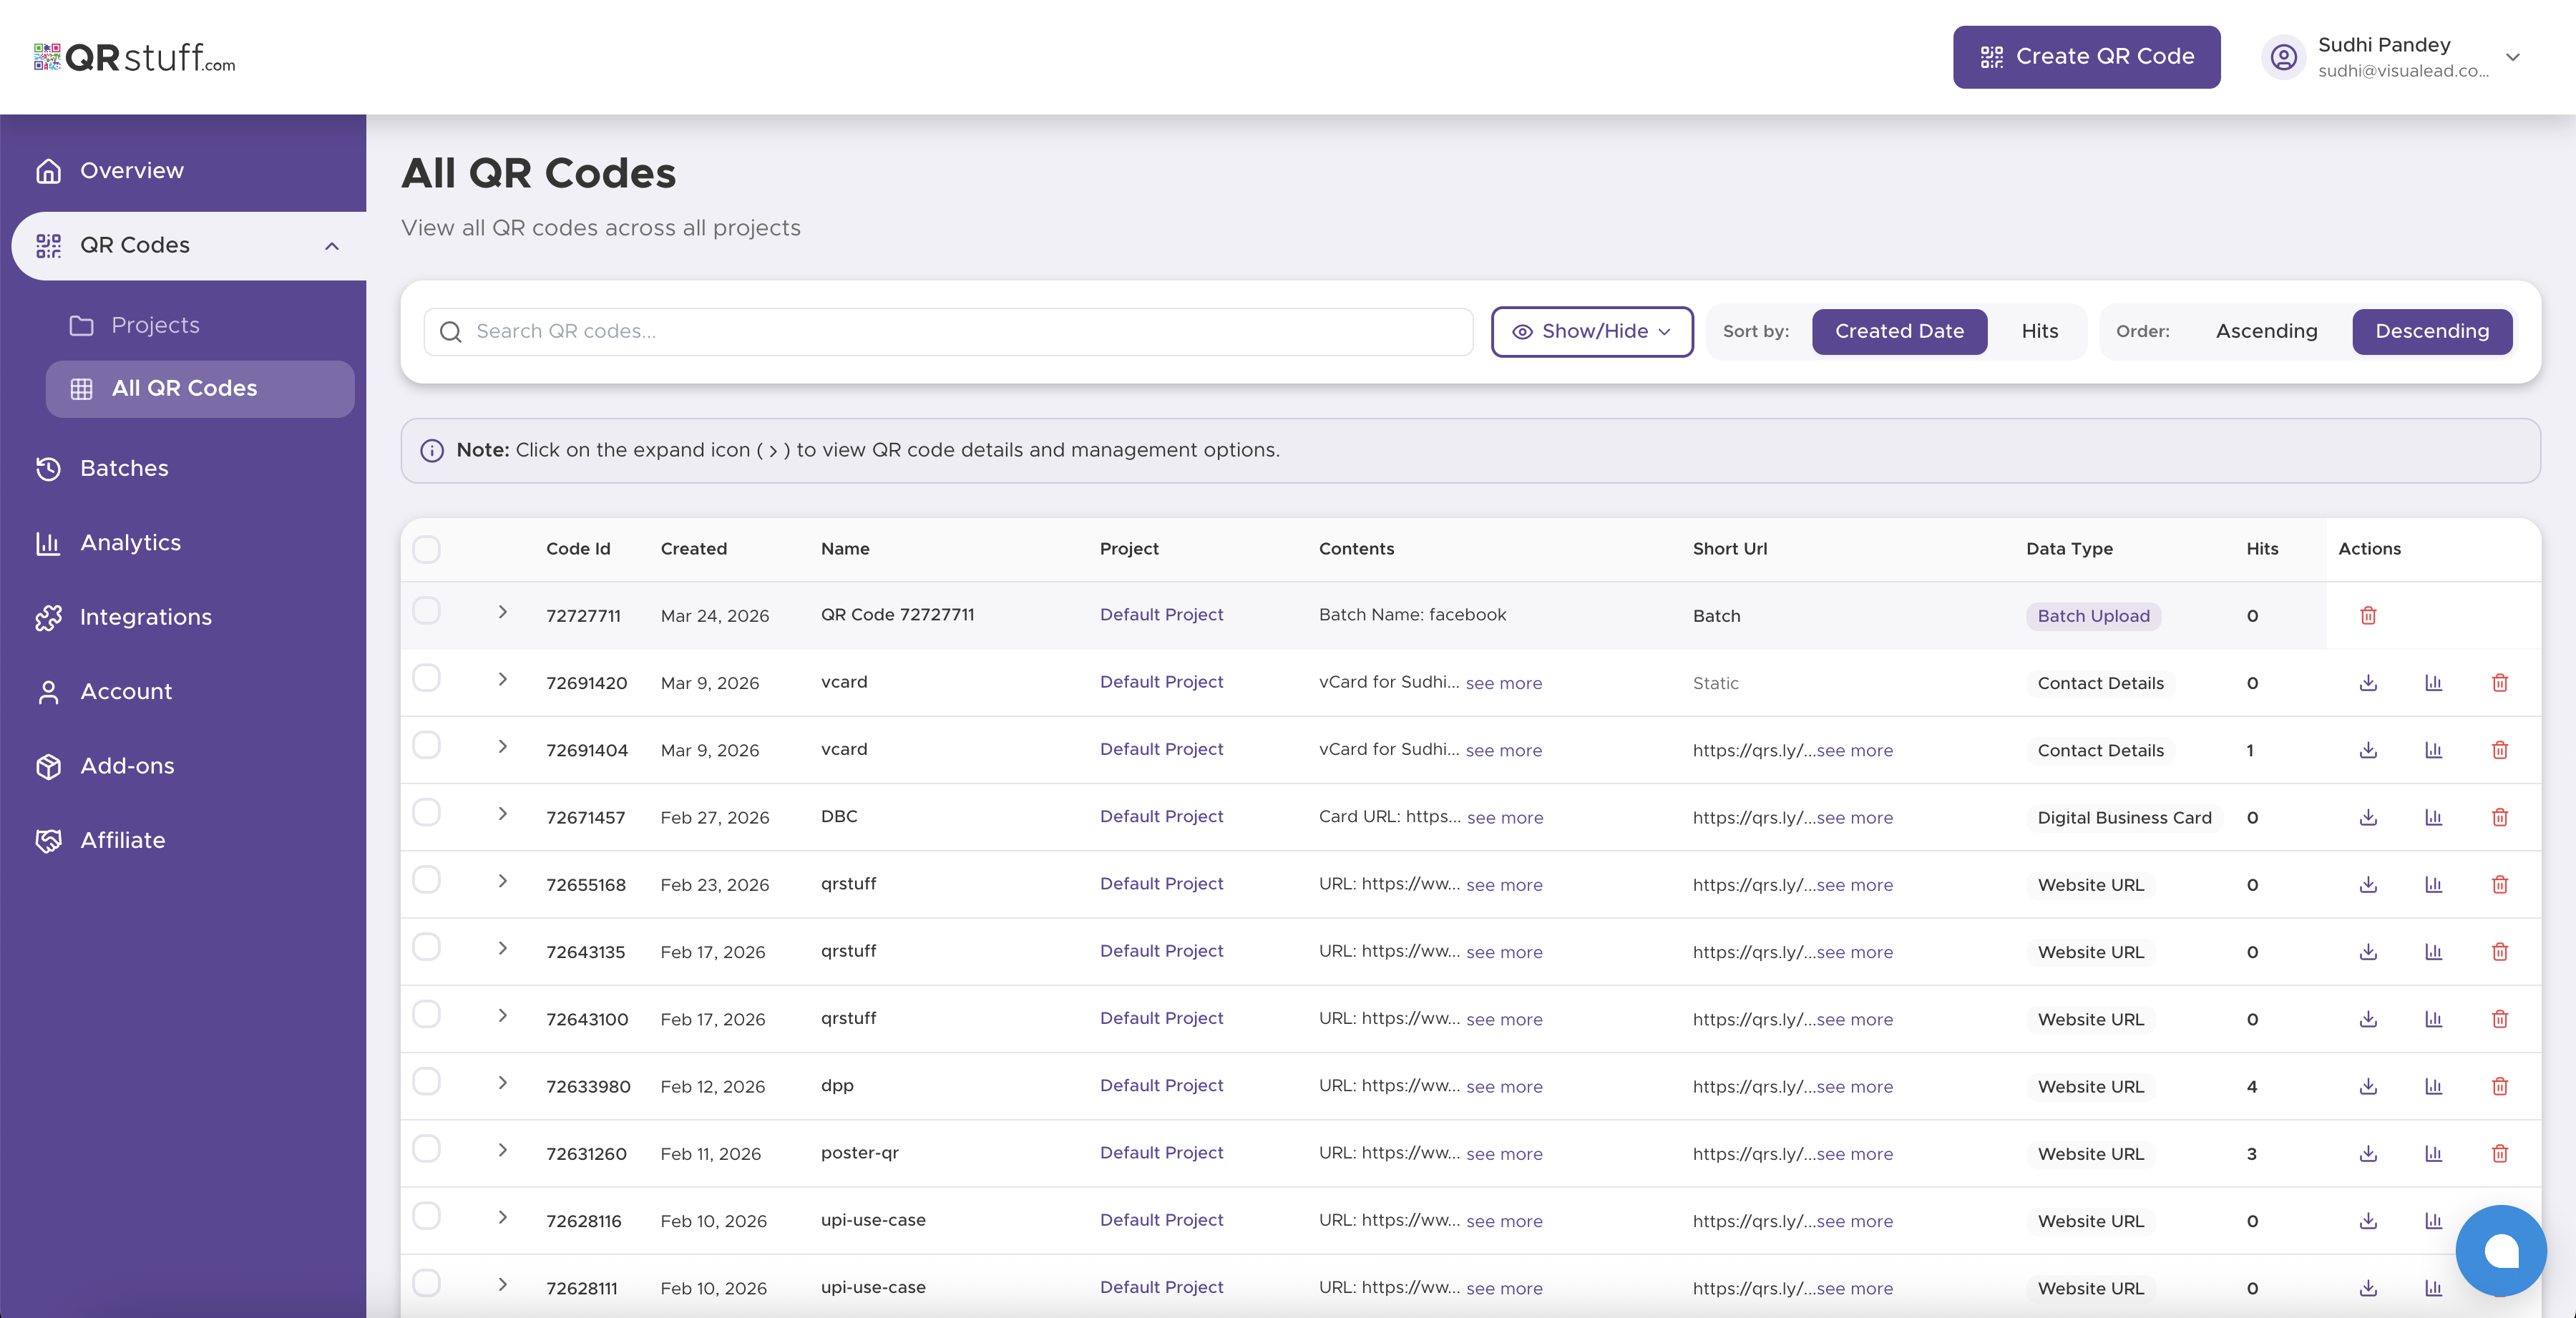
Task: Click the Create QR Code button
Action: pos(2086,57)
